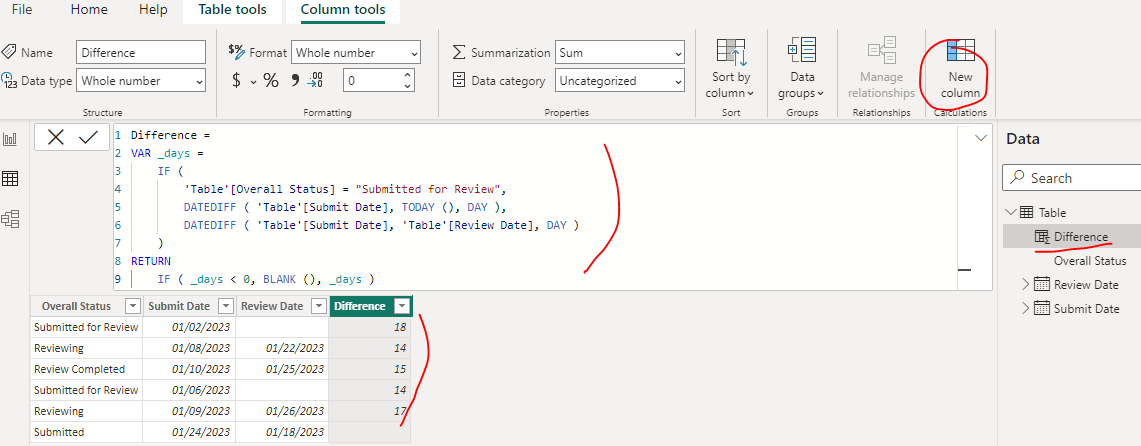
Task: Select Difference field in Data pane
Action: pos(1081,236)
